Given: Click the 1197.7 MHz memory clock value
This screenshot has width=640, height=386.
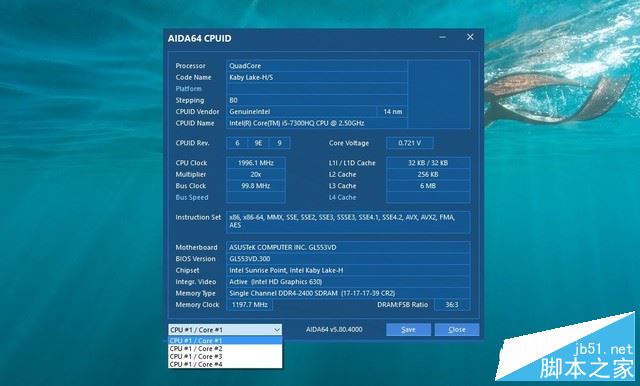Looking at the screenshot, I should click(249, 305).
